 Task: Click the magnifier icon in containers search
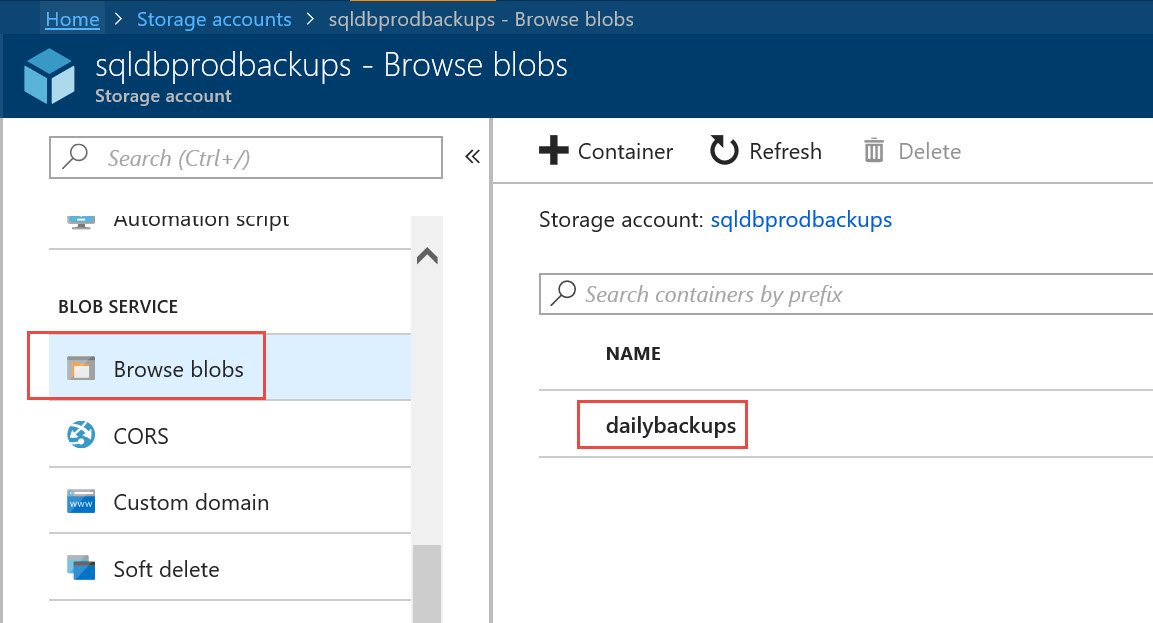(563, 293)
